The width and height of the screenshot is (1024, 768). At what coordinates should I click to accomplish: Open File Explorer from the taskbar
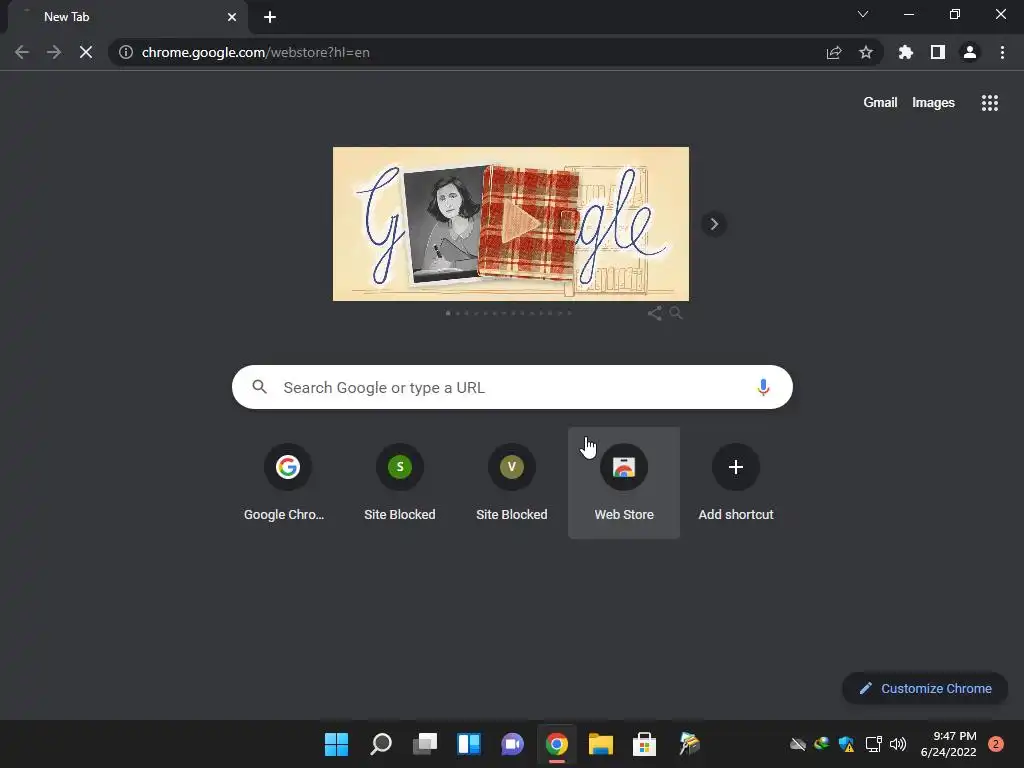click(x=601, y=744)
